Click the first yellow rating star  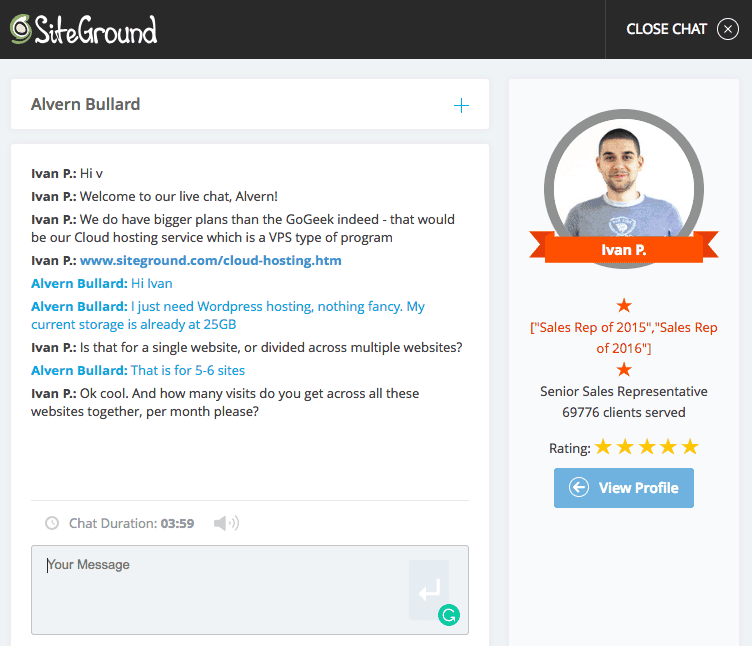click(x=603, y=447)
